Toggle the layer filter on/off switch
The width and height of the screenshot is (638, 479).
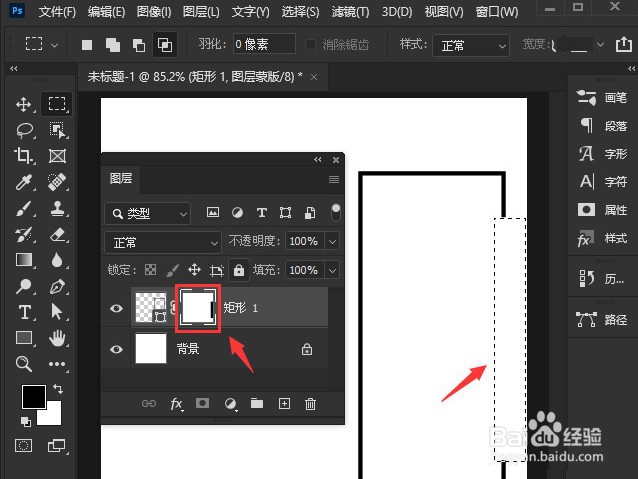[x=336, y=213]
